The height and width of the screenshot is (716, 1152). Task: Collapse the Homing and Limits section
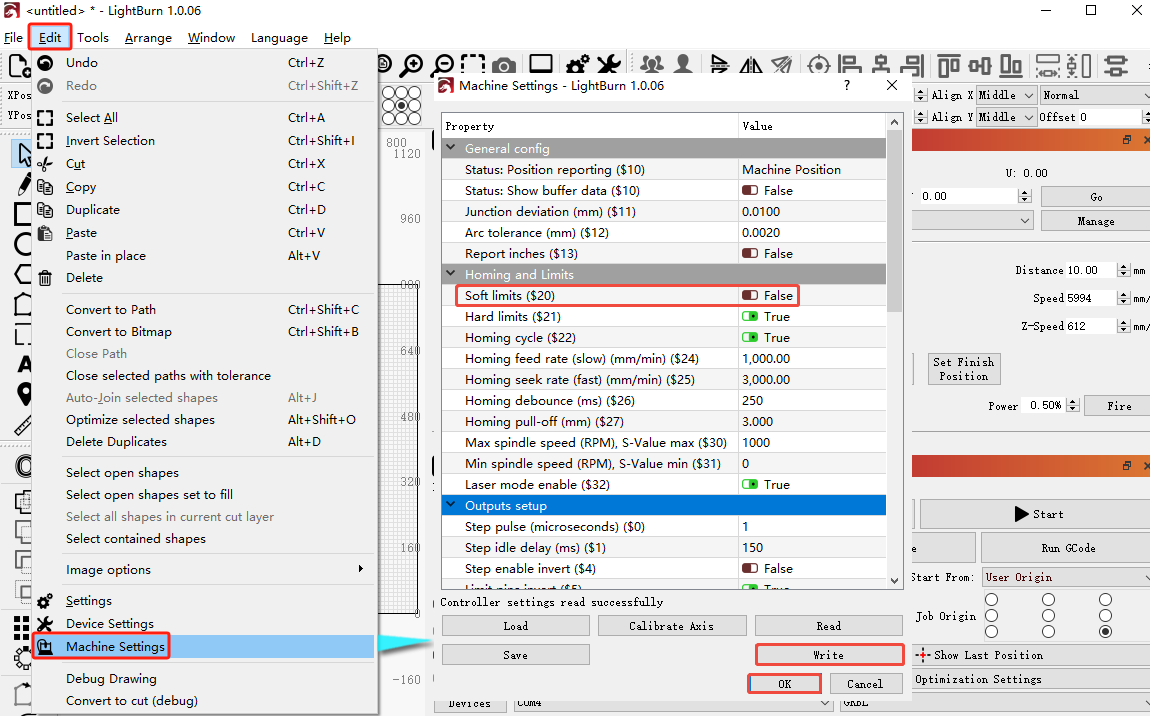pos(451,274)
